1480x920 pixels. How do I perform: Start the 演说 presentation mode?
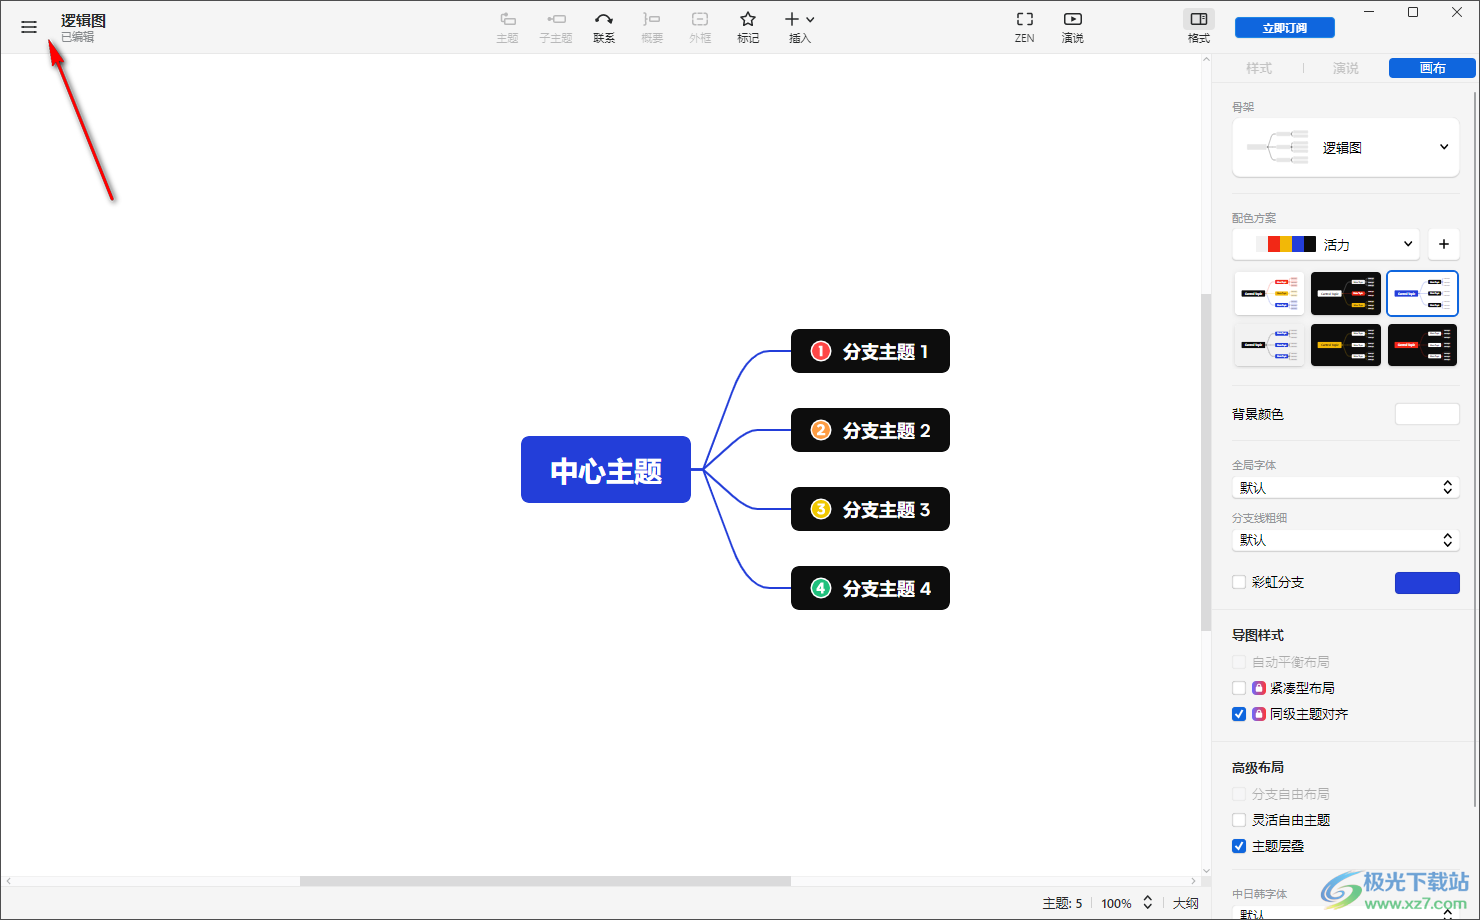(1073, 27)
